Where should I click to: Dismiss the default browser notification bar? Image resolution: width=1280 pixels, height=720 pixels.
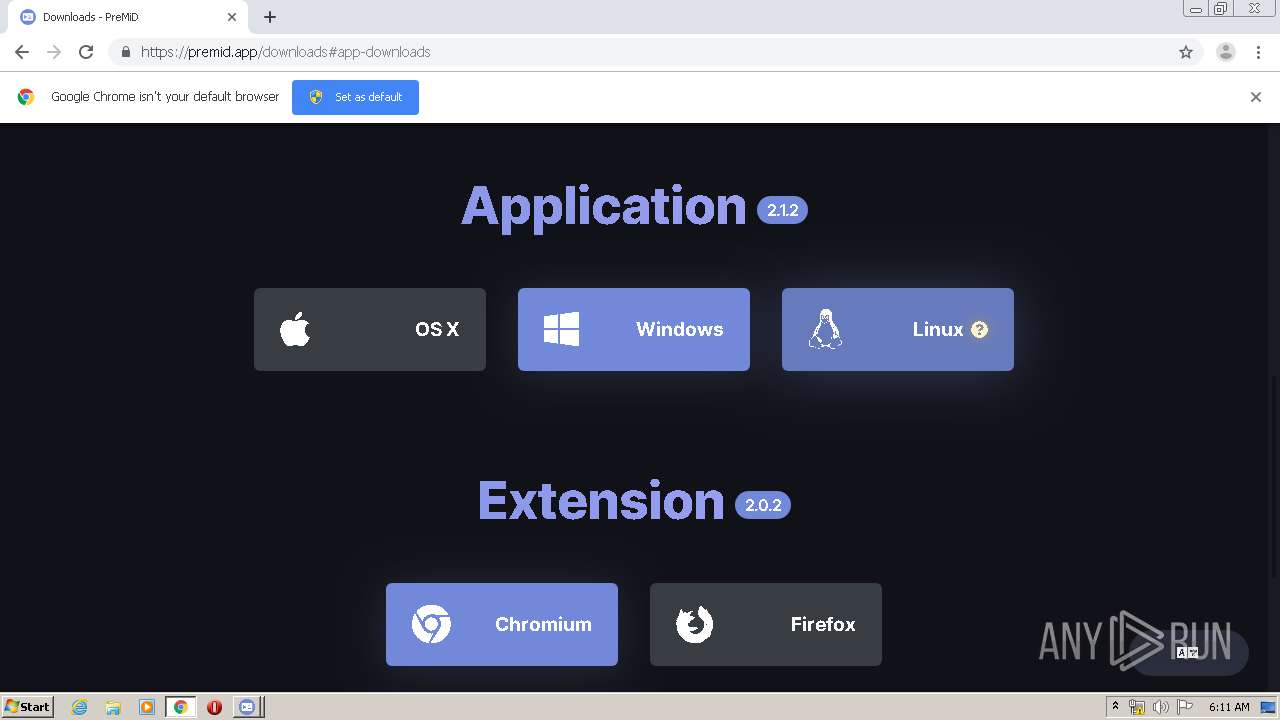1256,97
